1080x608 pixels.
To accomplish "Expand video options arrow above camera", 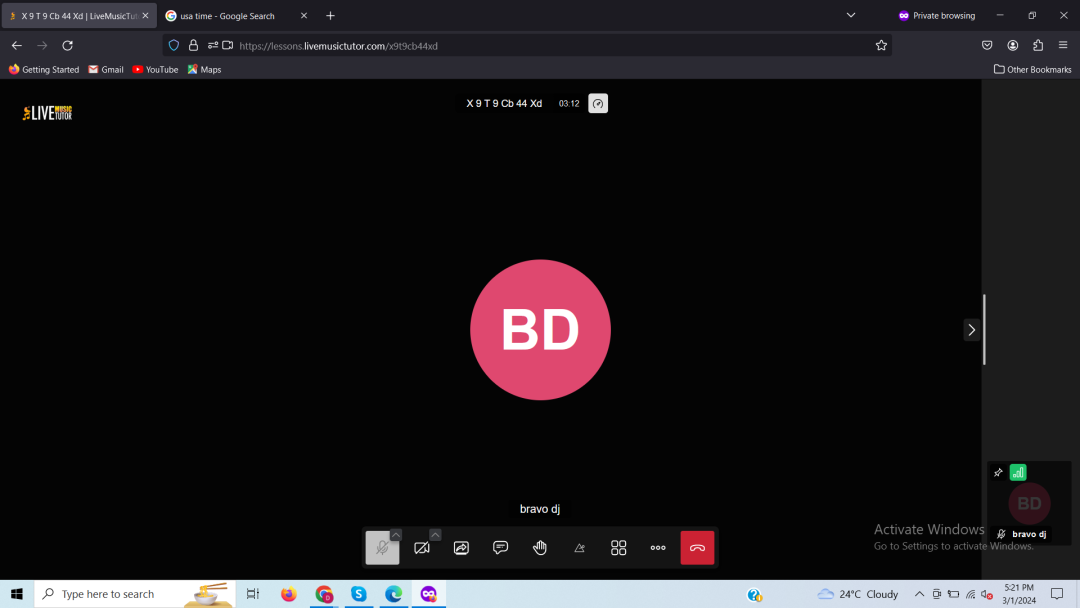I will point(435,535).
